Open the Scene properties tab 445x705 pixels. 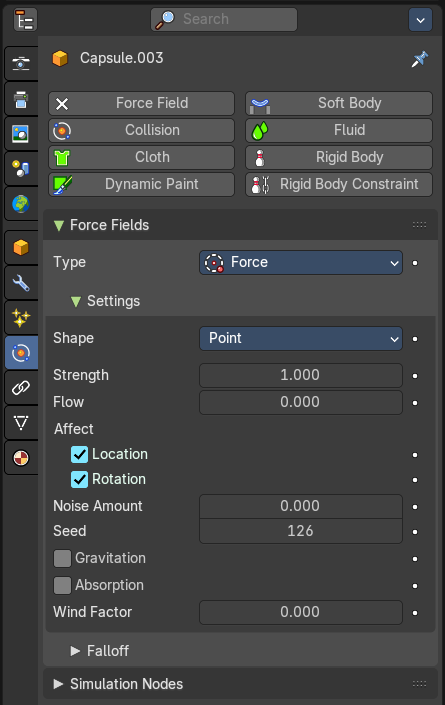pyautogui.click(x=21, y=169)
